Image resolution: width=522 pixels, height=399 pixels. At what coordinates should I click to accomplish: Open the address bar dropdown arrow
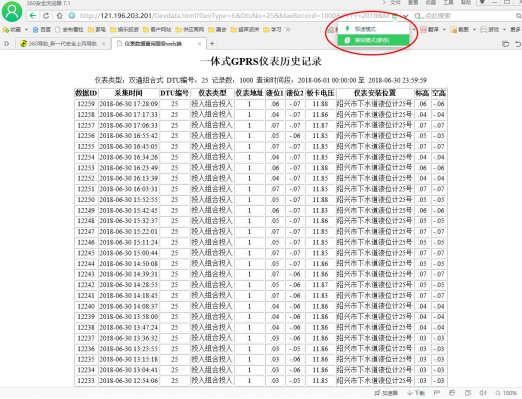(405, 16)
